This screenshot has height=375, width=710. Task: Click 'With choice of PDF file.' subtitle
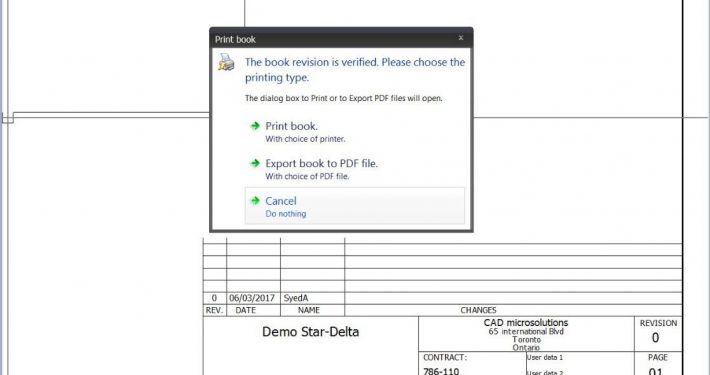307,177
